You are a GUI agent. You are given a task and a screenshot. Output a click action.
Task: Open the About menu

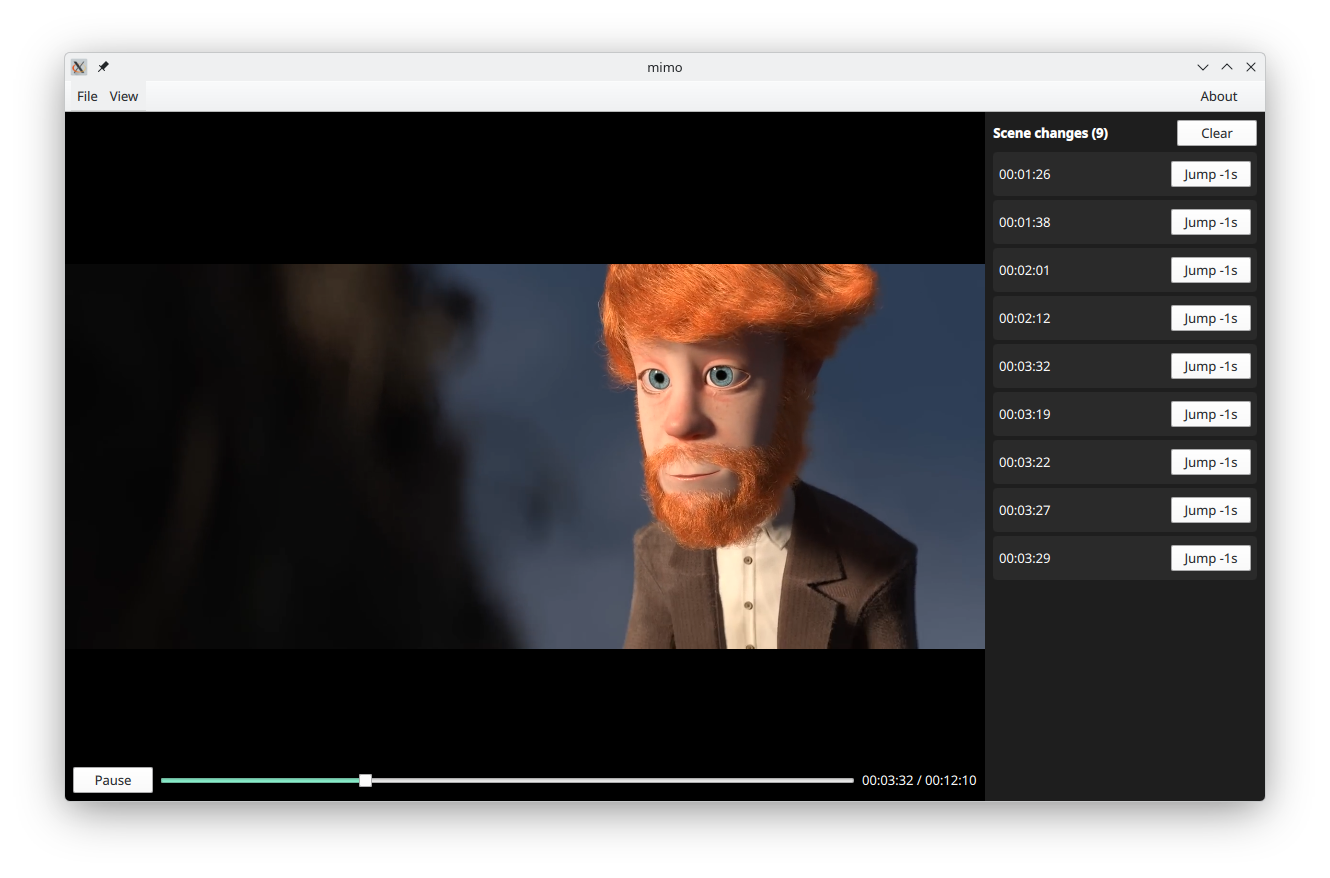point(1219,96)
